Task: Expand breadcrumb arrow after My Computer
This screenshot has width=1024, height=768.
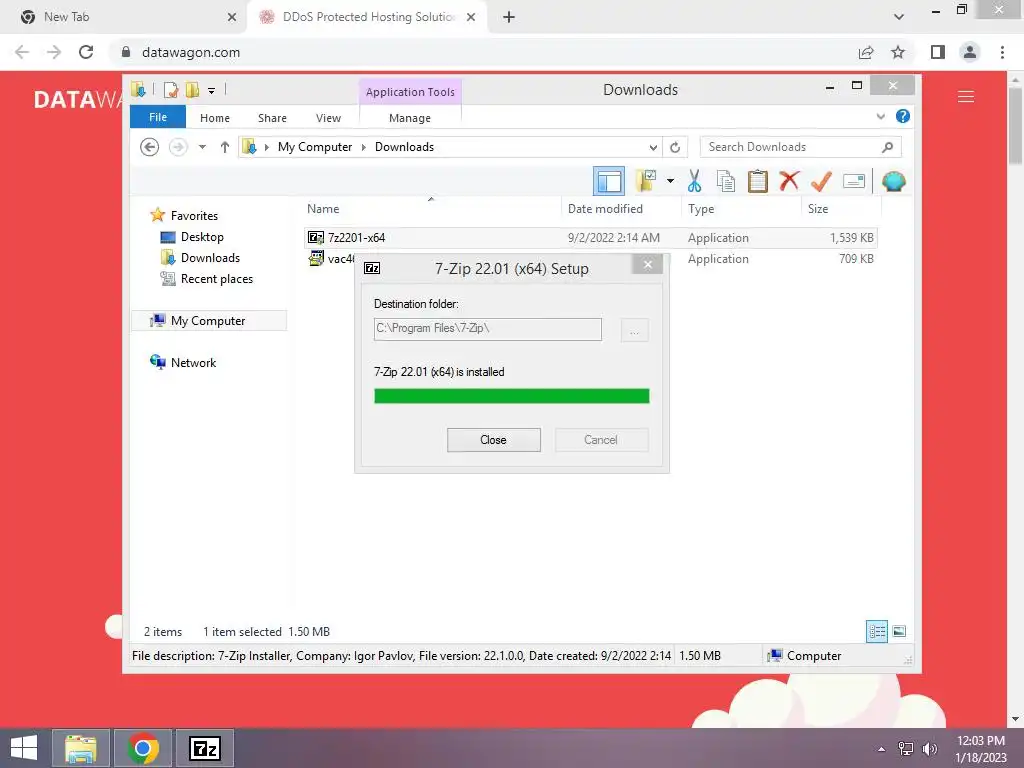Action: 364,147
